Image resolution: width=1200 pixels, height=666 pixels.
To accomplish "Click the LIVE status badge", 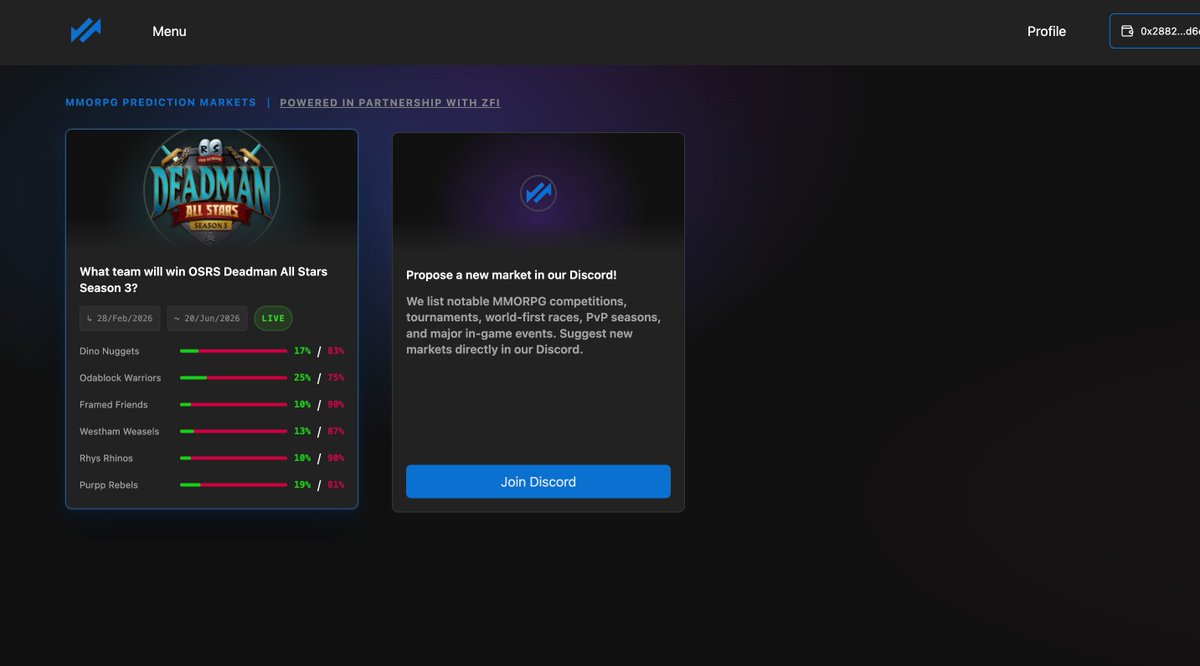I will (273, 318).
